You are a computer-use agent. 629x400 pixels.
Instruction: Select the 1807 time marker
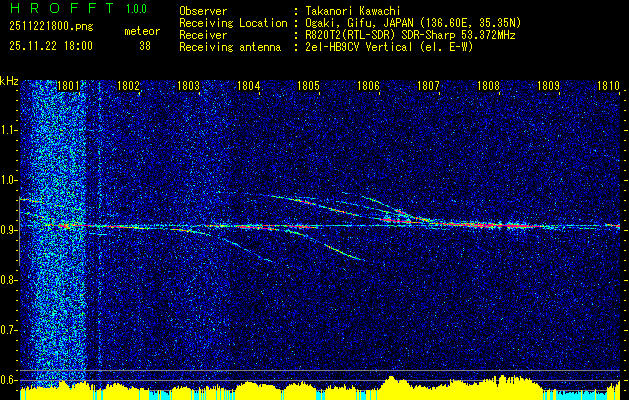coord(428,85)
